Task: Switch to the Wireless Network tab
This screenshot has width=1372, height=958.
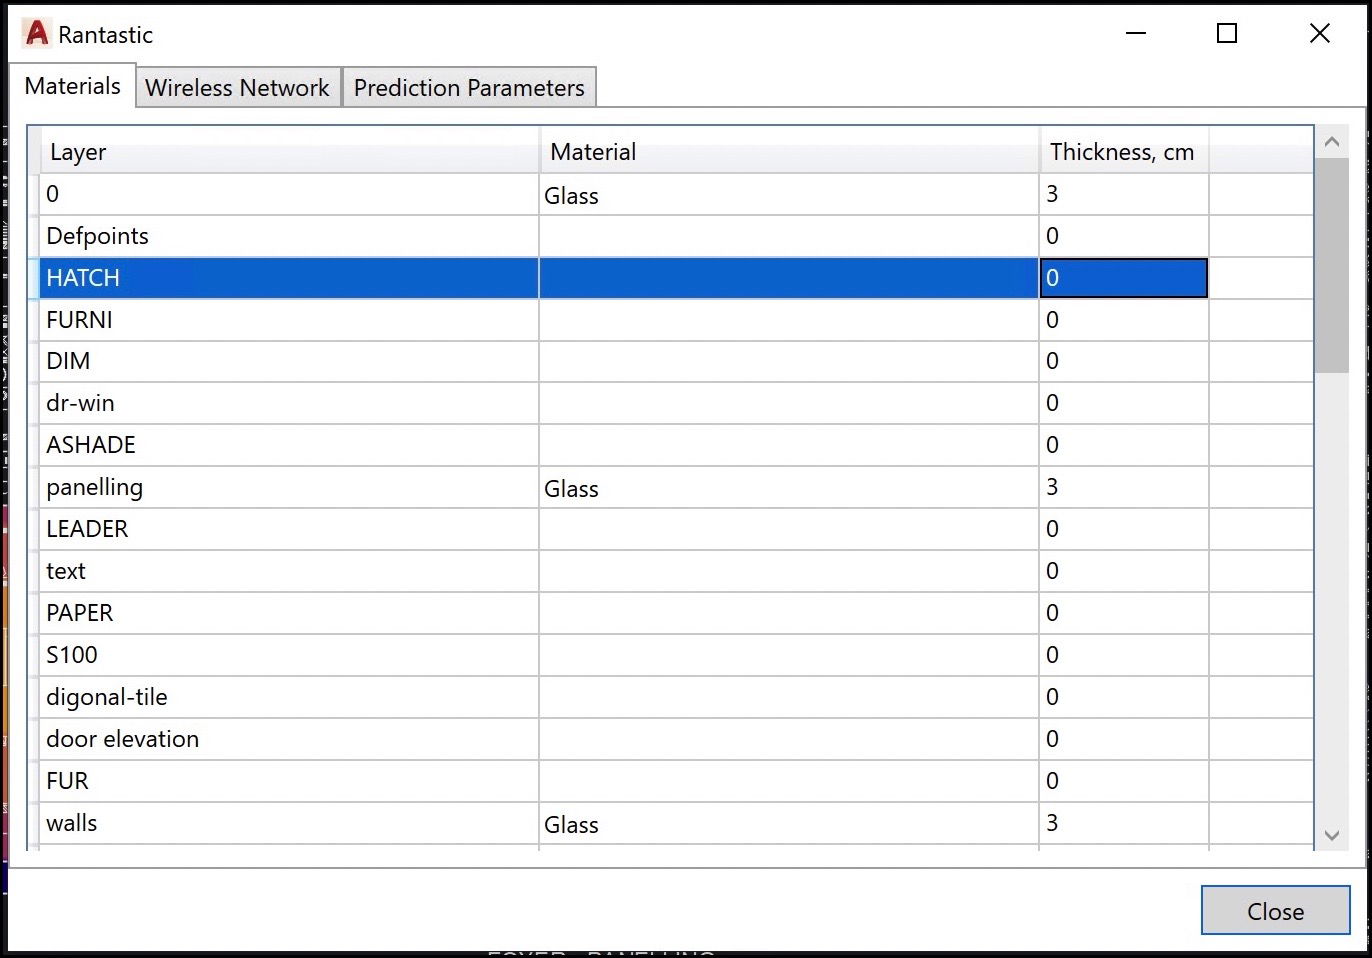Action: (237, 88)
